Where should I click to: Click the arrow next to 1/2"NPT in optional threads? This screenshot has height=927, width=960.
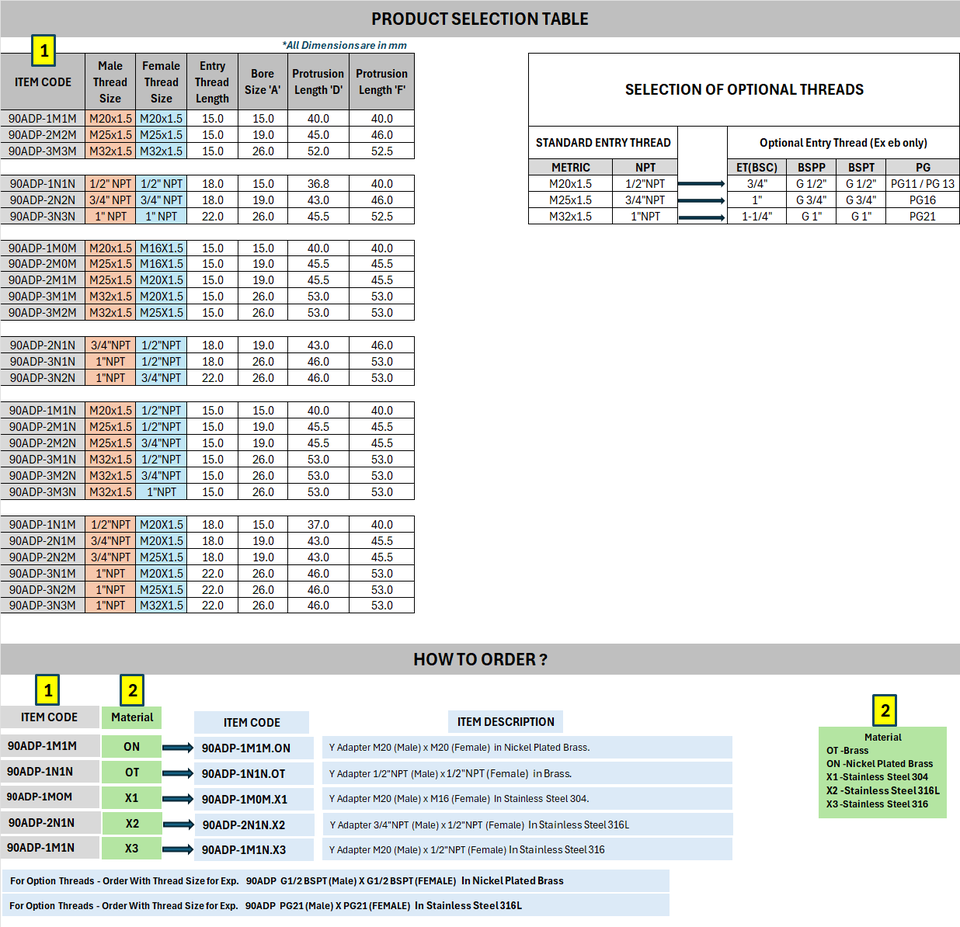coord(703,184)
